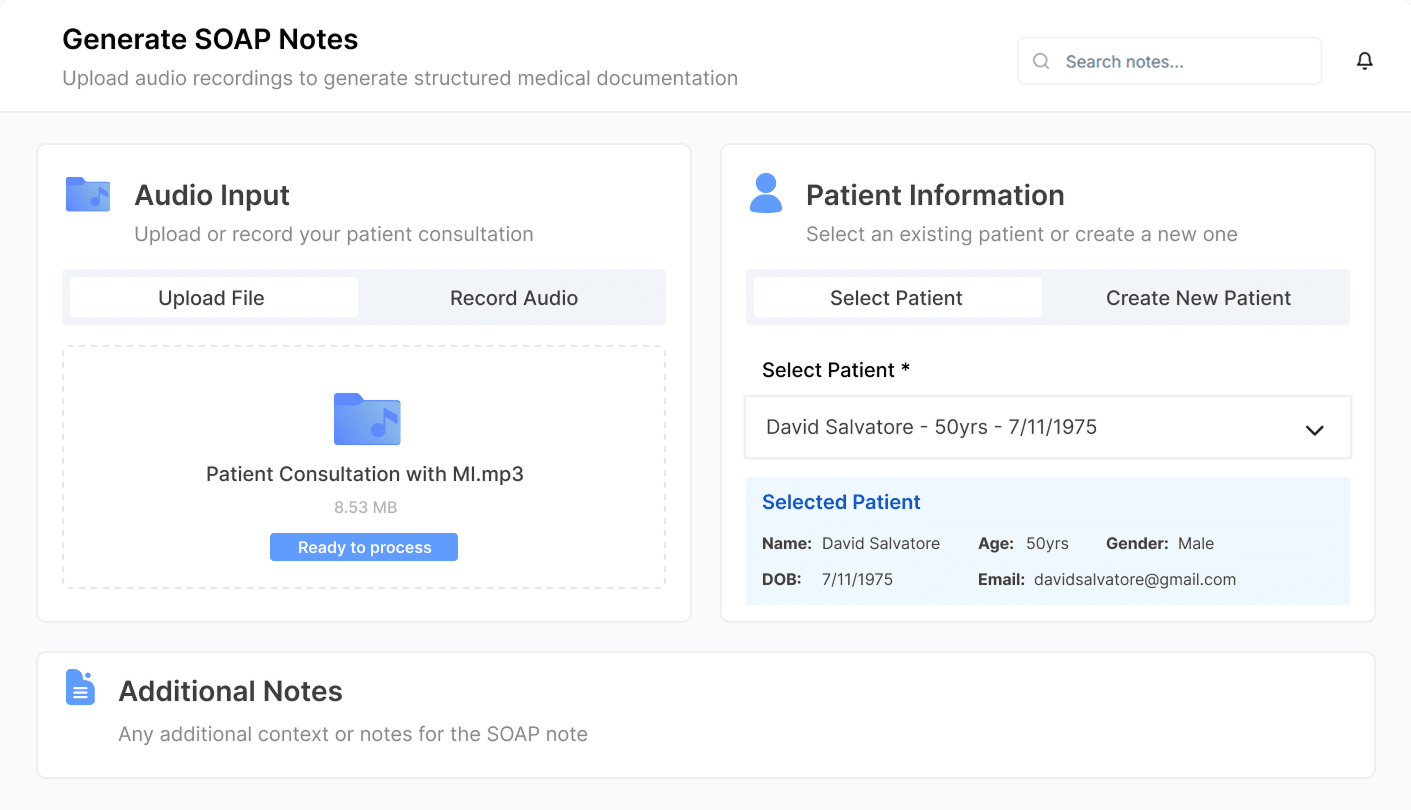
Task: Click the Ready to process badge
Action: click(x=364, y=547)
